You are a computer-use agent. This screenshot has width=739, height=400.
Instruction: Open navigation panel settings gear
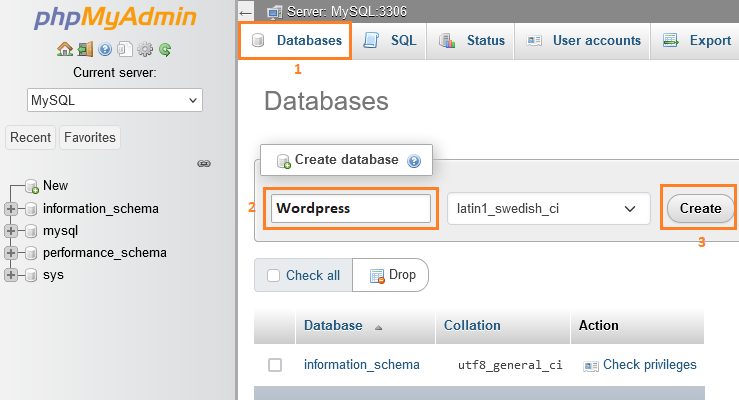[x=145, y=49]
